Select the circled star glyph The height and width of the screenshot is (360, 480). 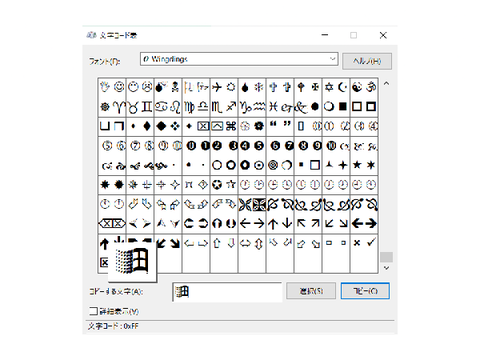point(217,185)
